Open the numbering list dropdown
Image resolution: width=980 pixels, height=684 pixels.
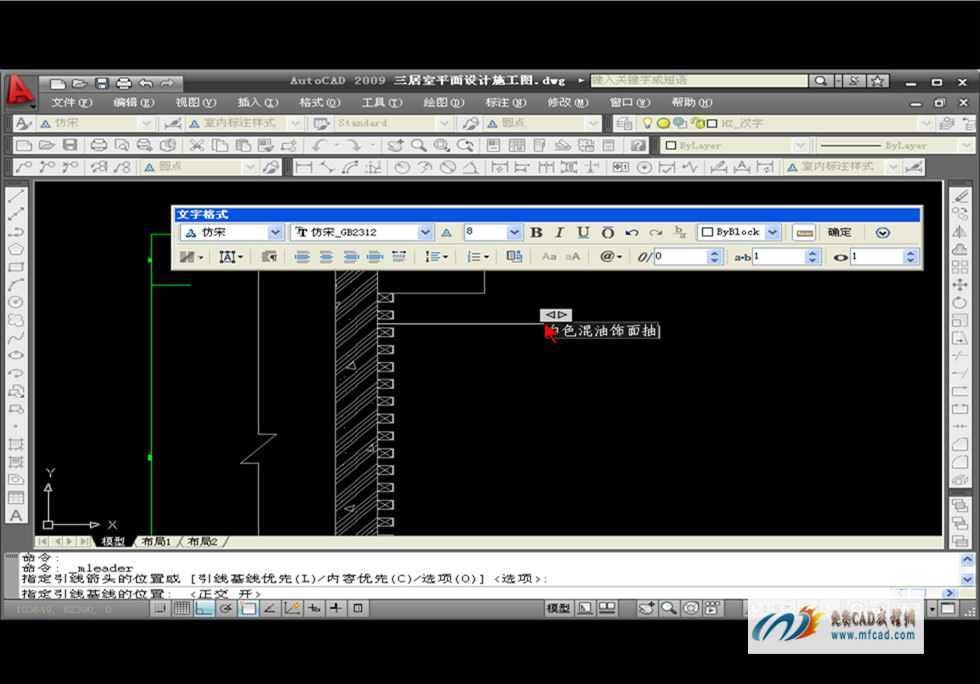[x=478, y=257]
